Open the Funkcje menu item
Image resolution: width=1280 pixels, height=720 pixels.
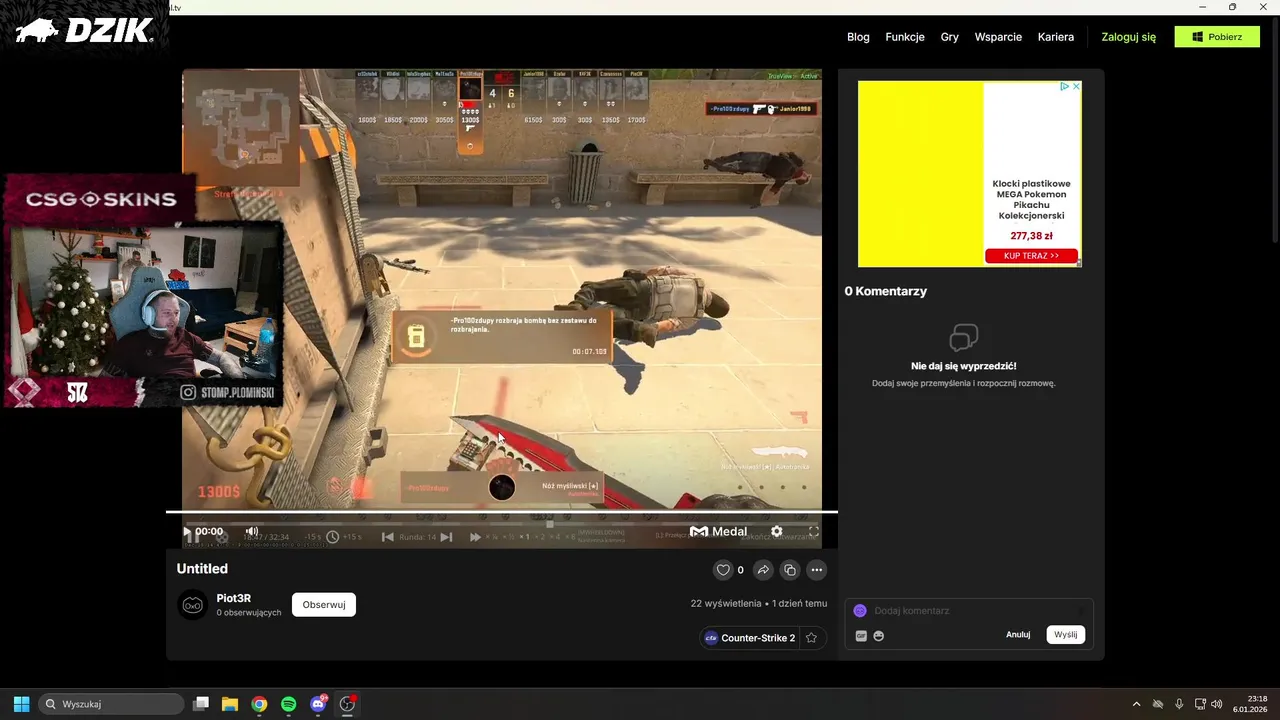click(x=905, y=37)
